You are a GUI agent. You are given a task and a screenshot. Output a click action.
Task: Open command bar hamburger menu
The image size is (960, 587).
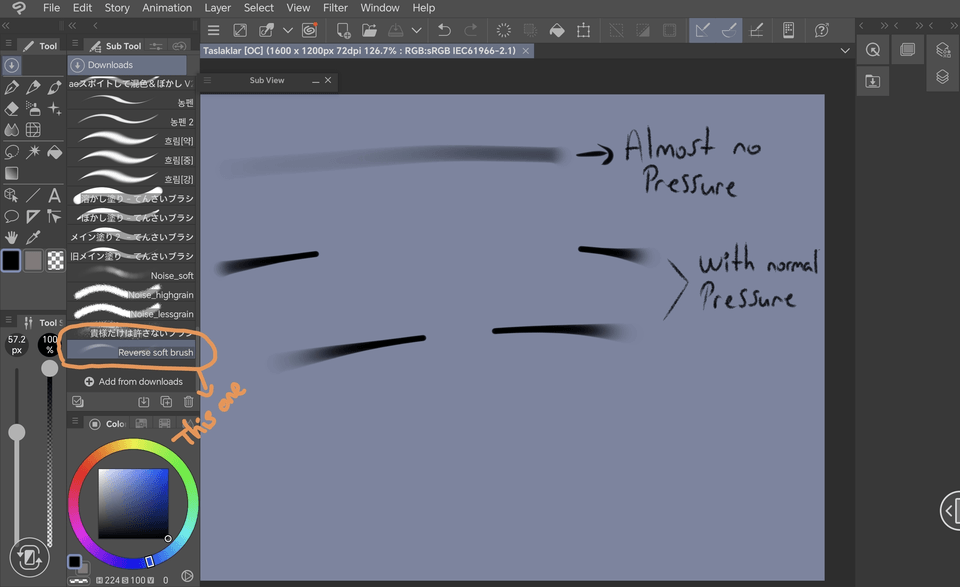coord(214,30)
